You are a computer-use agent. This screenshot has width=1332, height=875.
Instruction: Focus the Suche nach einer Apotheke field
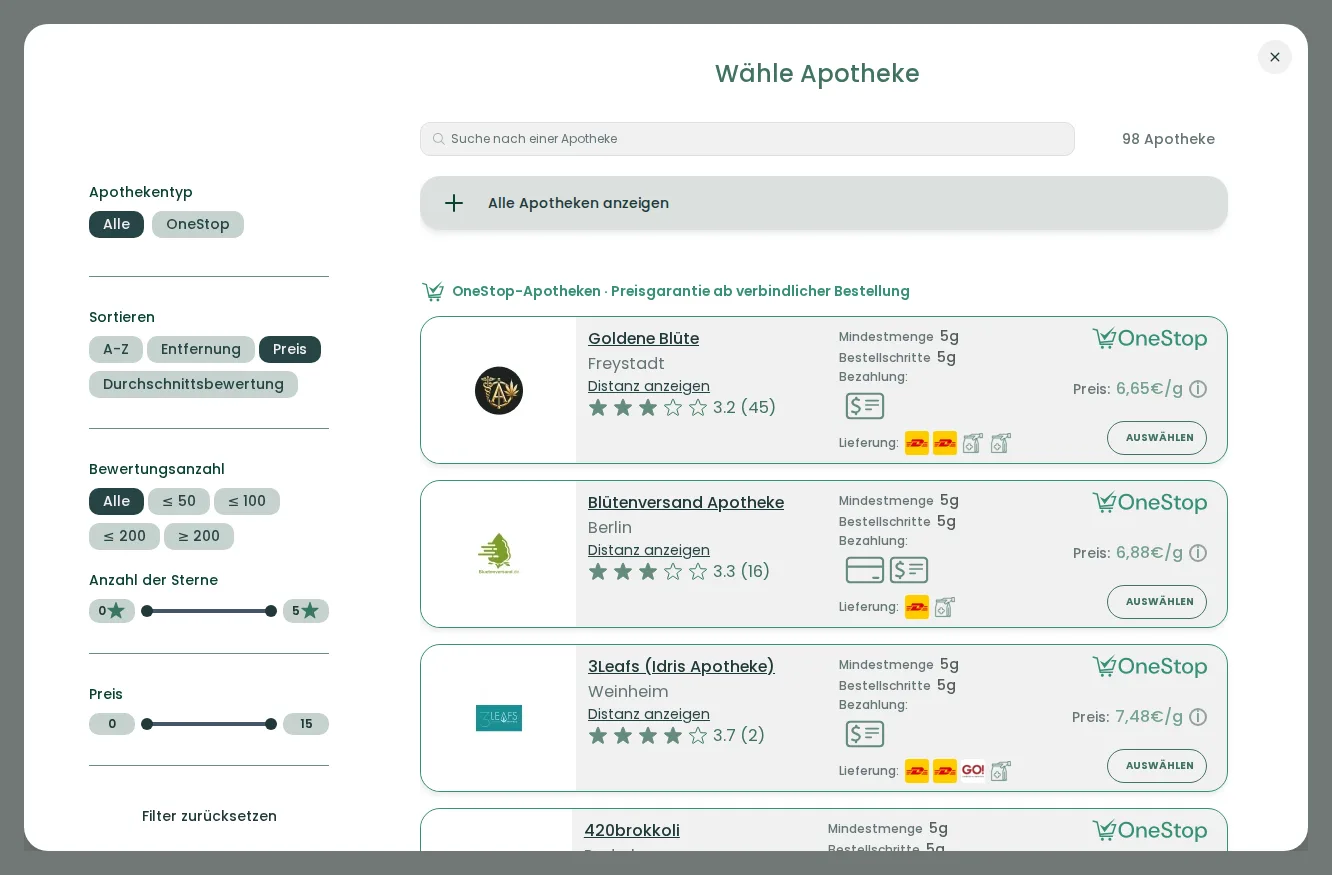pos(747,139)
